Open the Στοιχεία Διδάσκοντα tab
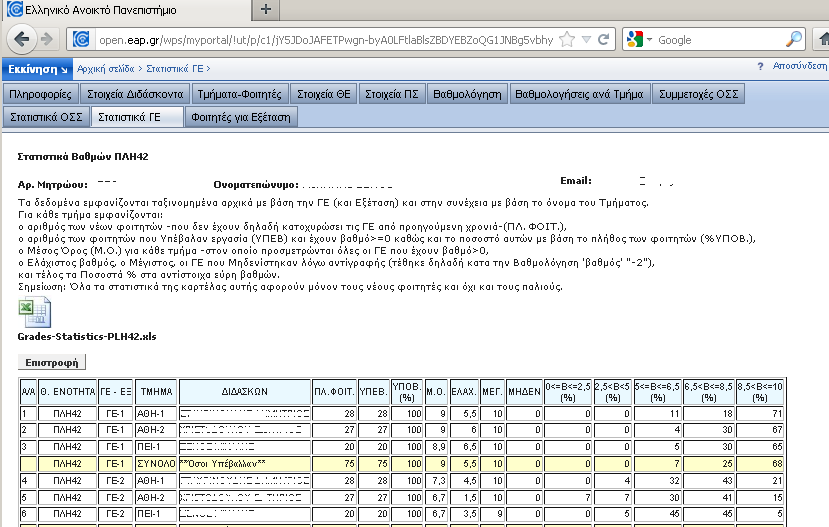The height and width of the screenshot is (527, 829). tap(135, 94)
